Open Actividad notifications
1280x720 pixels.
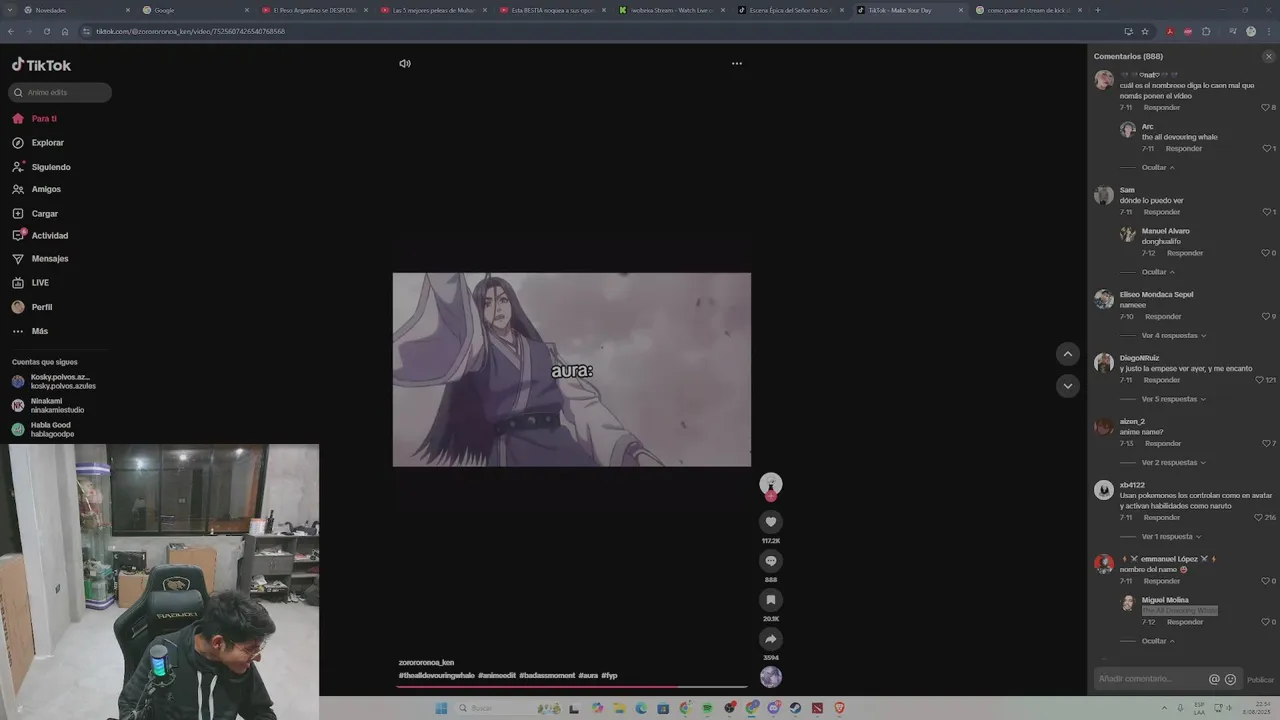pyautogui.click(x=49, y=236)
